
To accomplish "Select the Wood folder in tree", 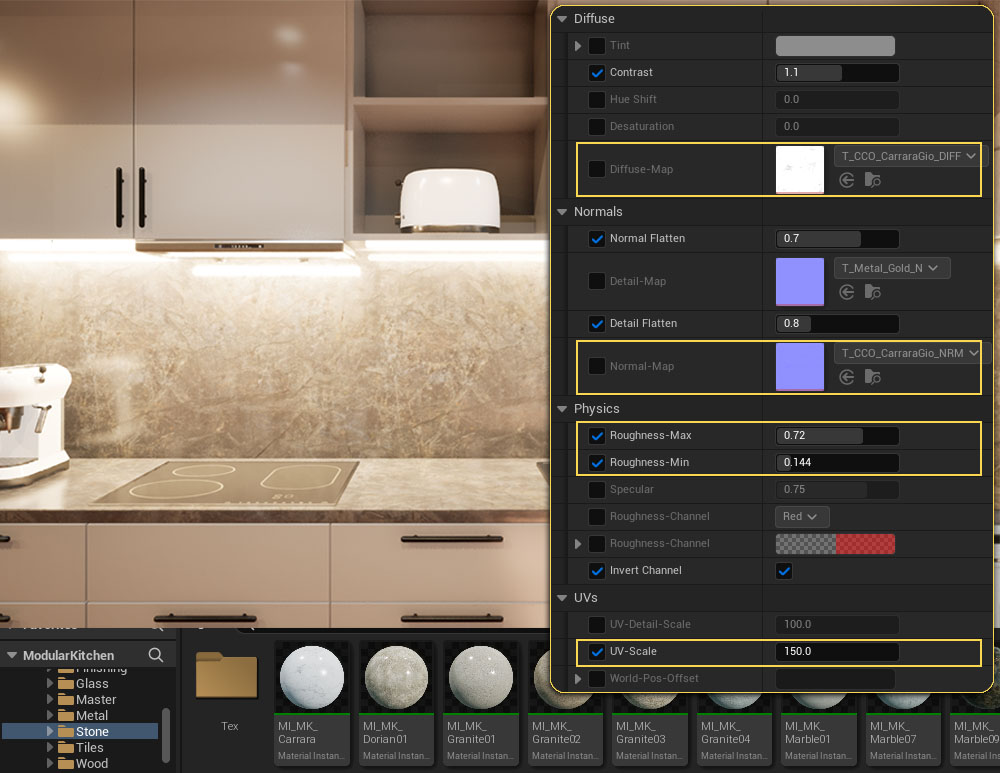I will tap(92, 763).
